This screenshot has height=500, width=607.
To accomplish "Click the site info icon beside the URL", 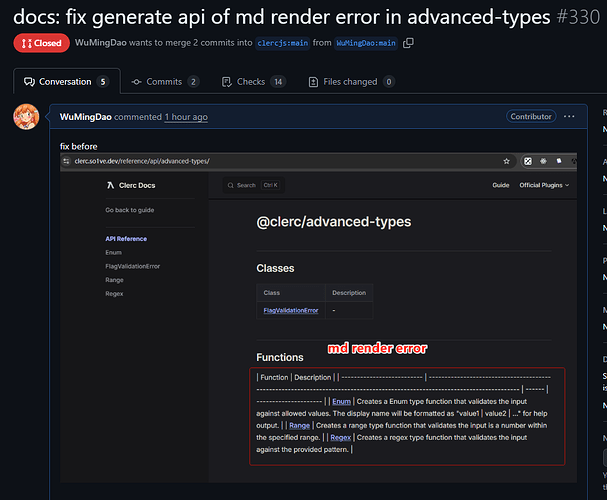I will point(66,161).
